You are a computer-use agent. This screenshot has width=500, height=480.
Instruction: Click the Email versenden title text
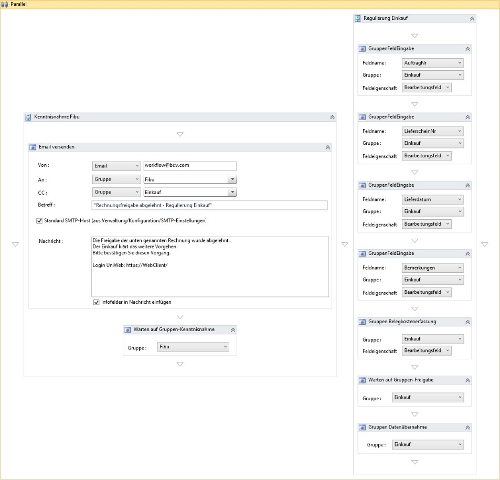tap(56, 147)
